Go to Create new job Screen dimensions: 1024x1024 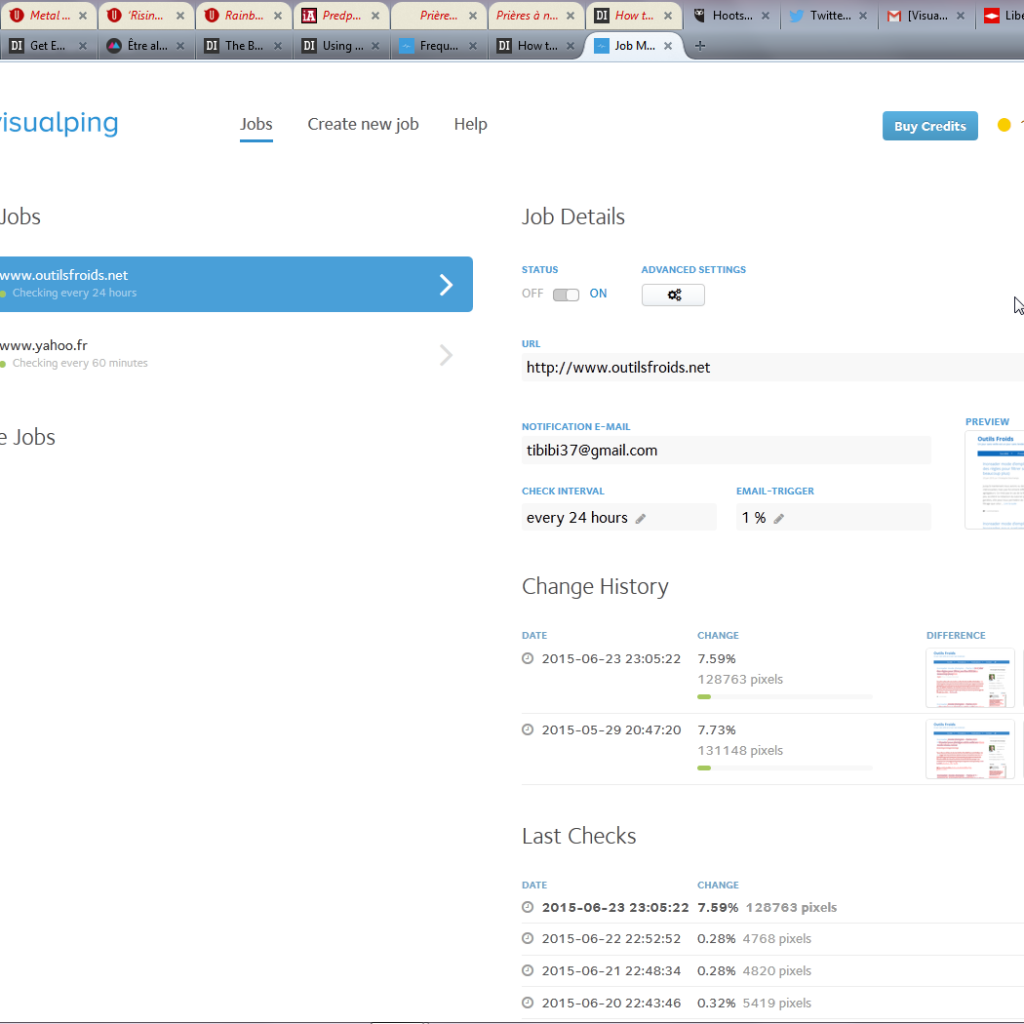(363, 124)
